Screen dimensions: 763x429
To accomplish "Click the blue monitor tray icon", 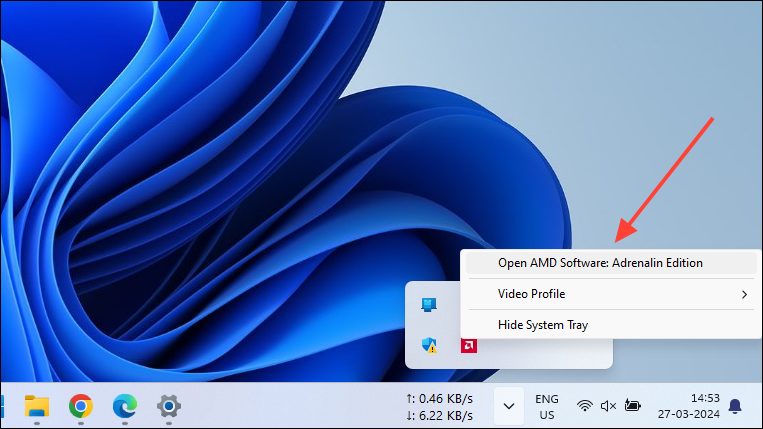I will (x=429, y=305).
